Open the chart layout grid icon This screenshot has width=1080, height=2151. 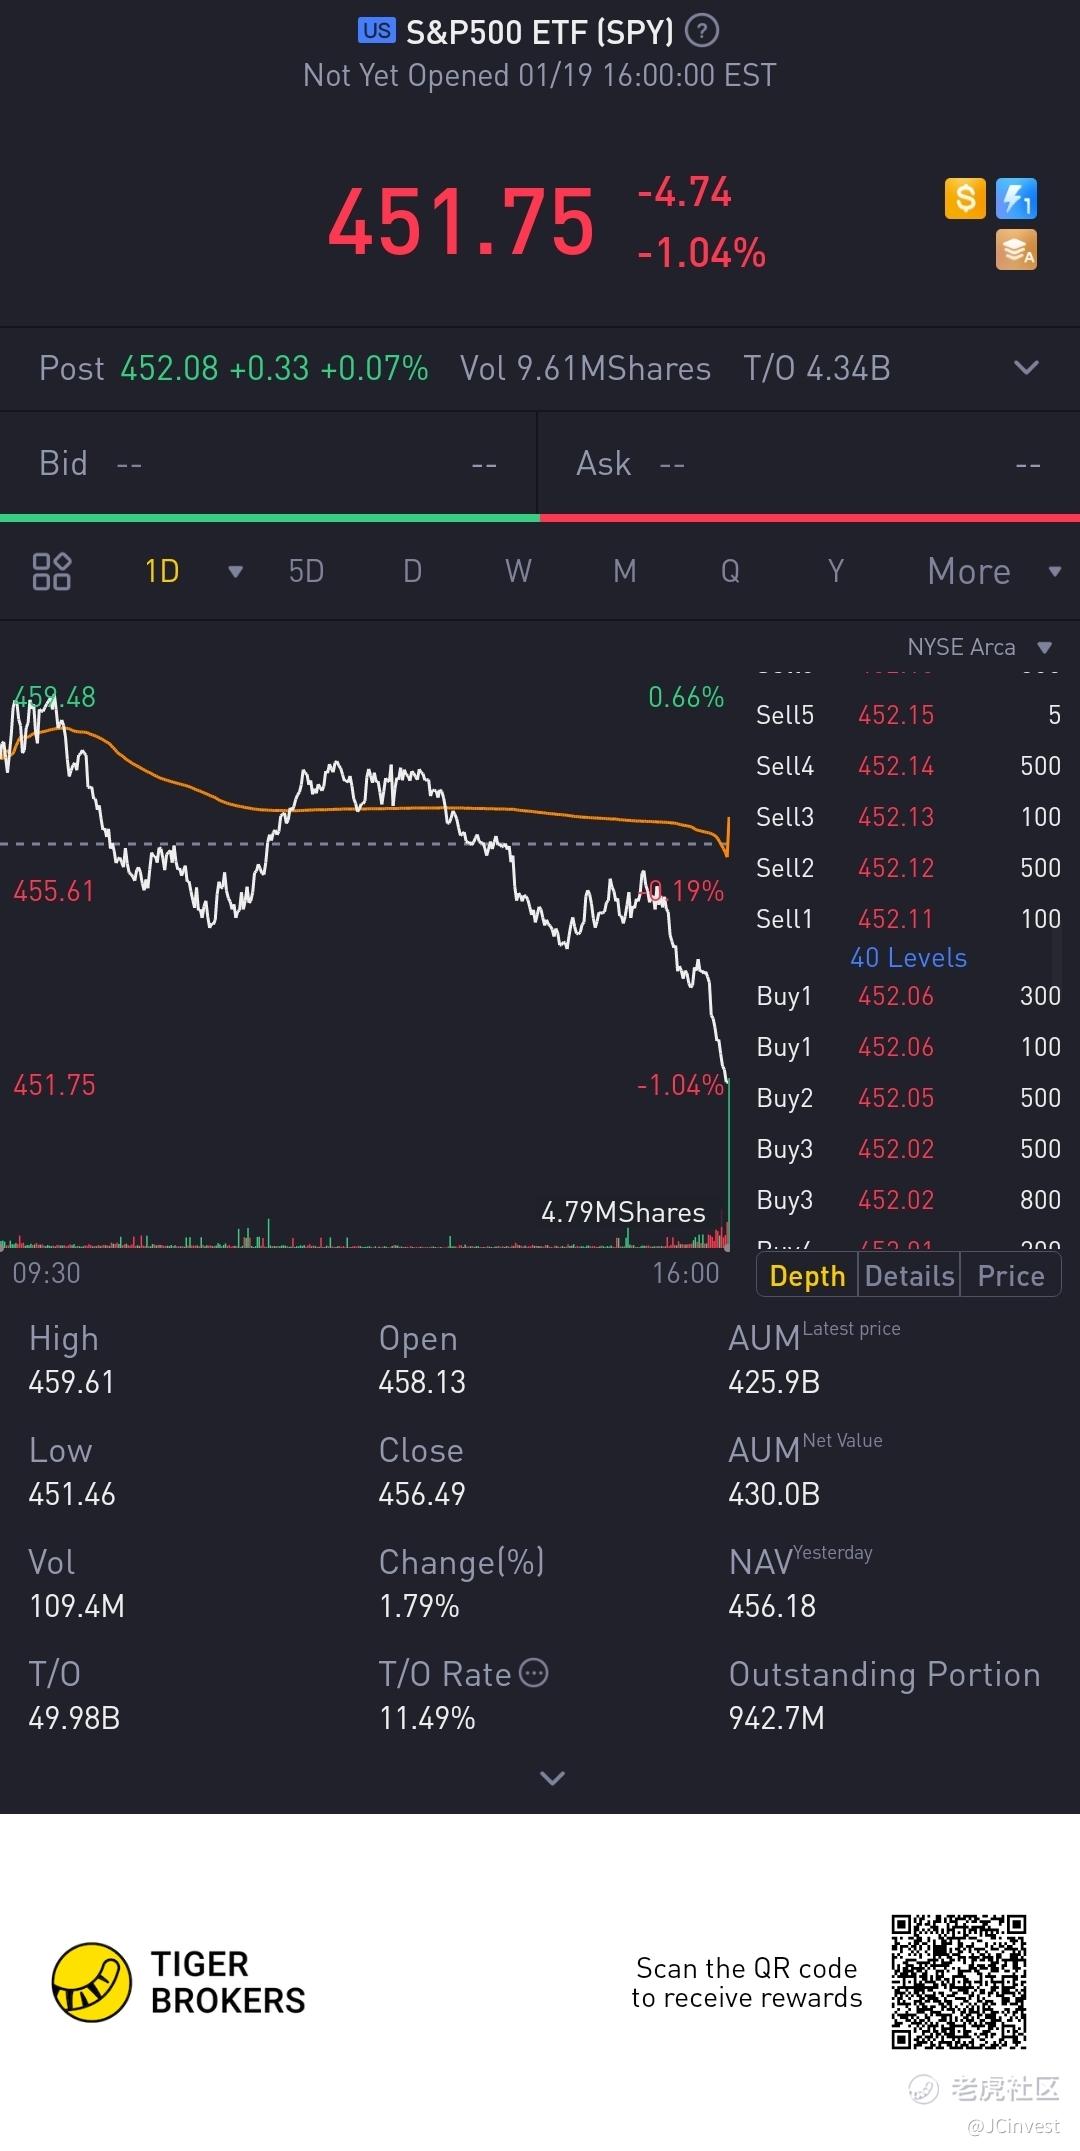click(x=52, y=571)
